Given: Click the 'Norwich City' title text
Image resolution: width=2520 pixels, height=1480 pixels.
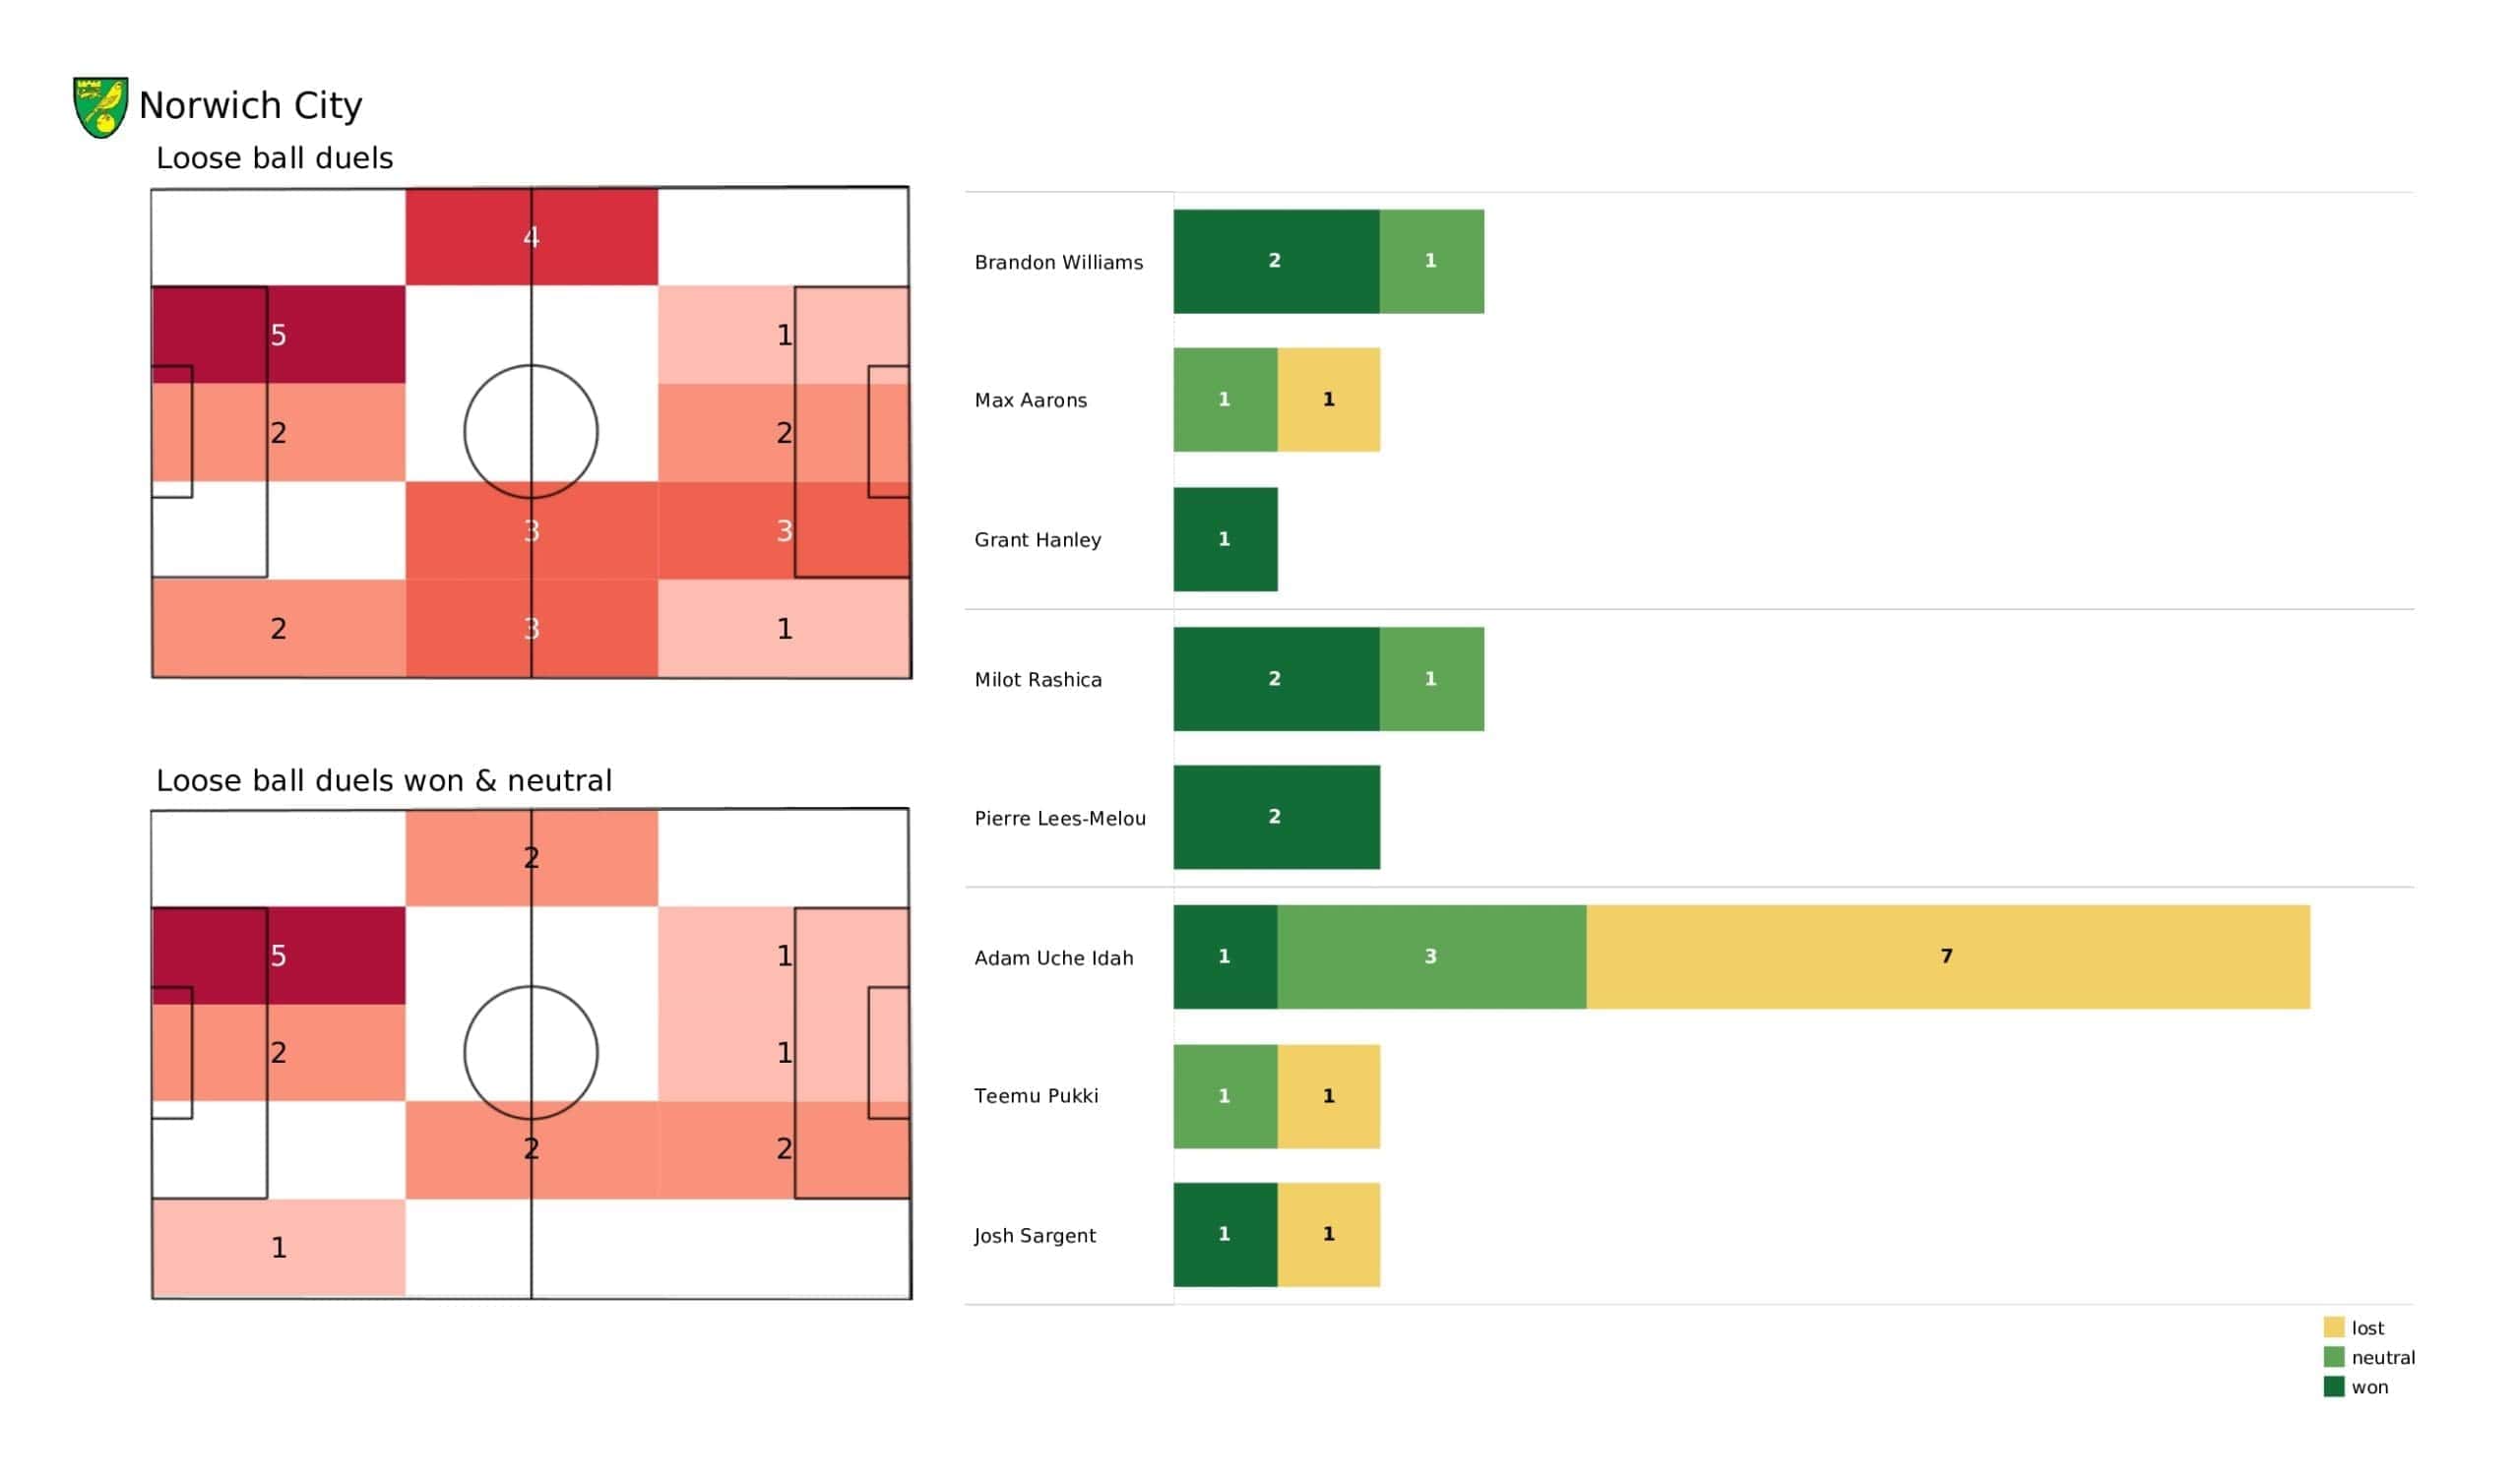Looking at the screenshot, I should coord(250,105).
